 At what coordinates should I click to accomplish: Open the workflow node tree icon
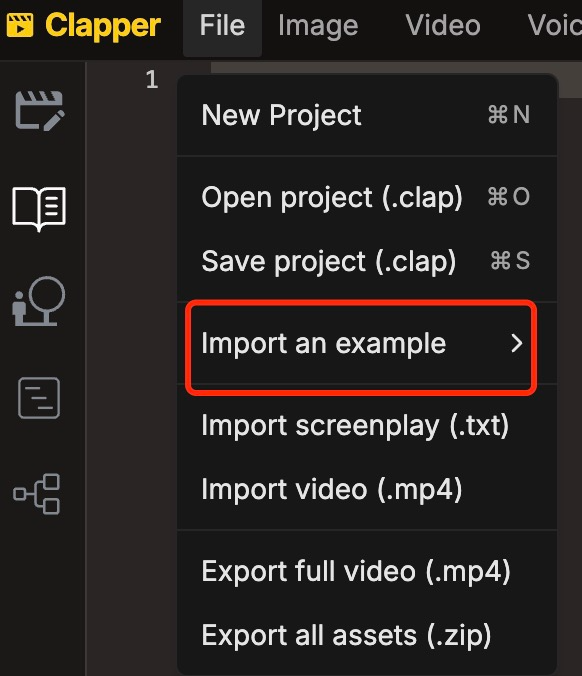coord(37,494)
